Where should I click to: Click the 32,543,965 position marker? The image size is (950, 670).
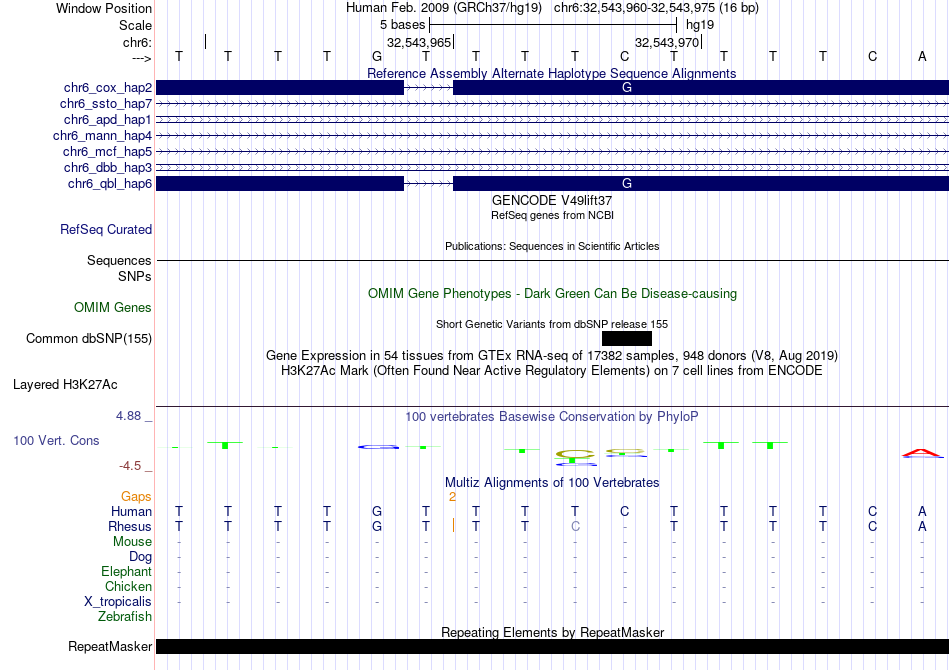(419, 42)
